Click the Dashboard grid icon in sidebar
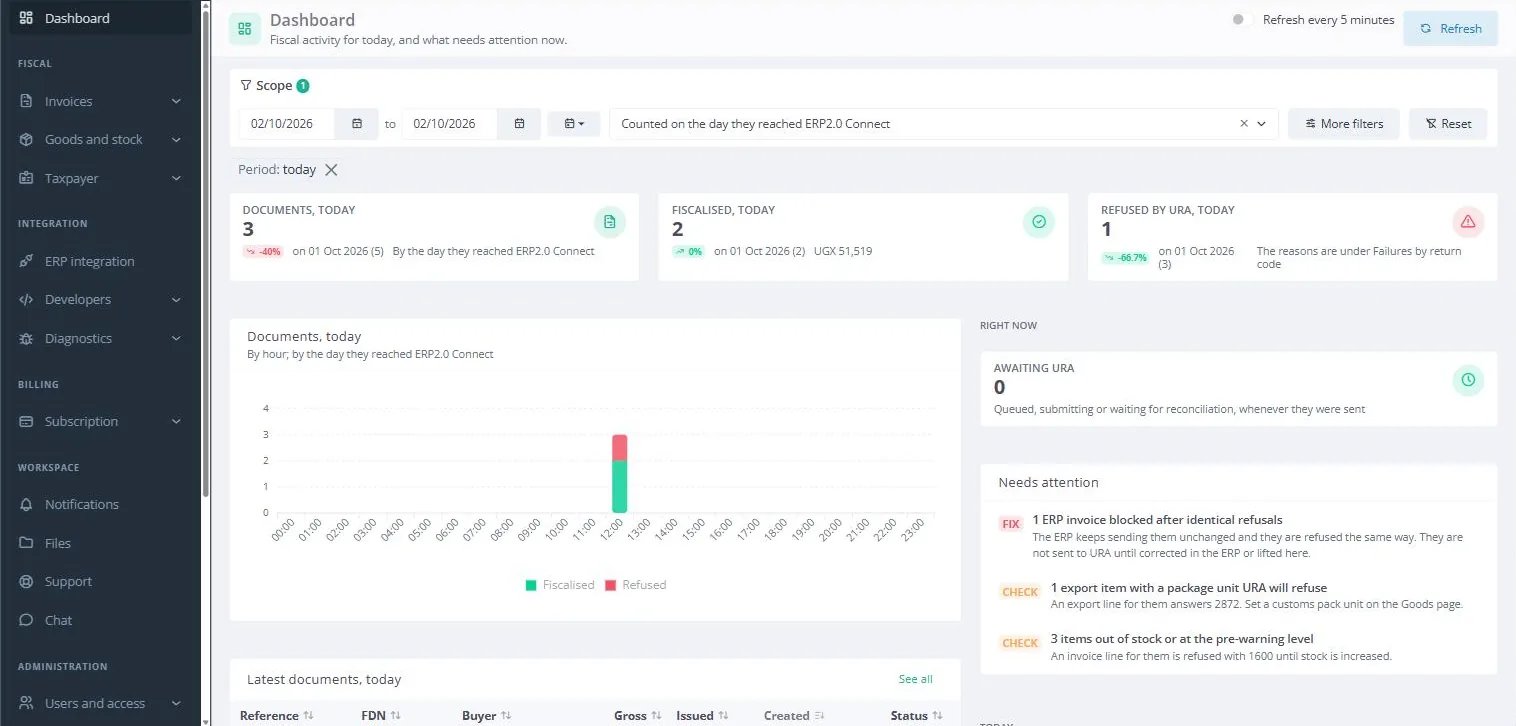 (27, 18)
